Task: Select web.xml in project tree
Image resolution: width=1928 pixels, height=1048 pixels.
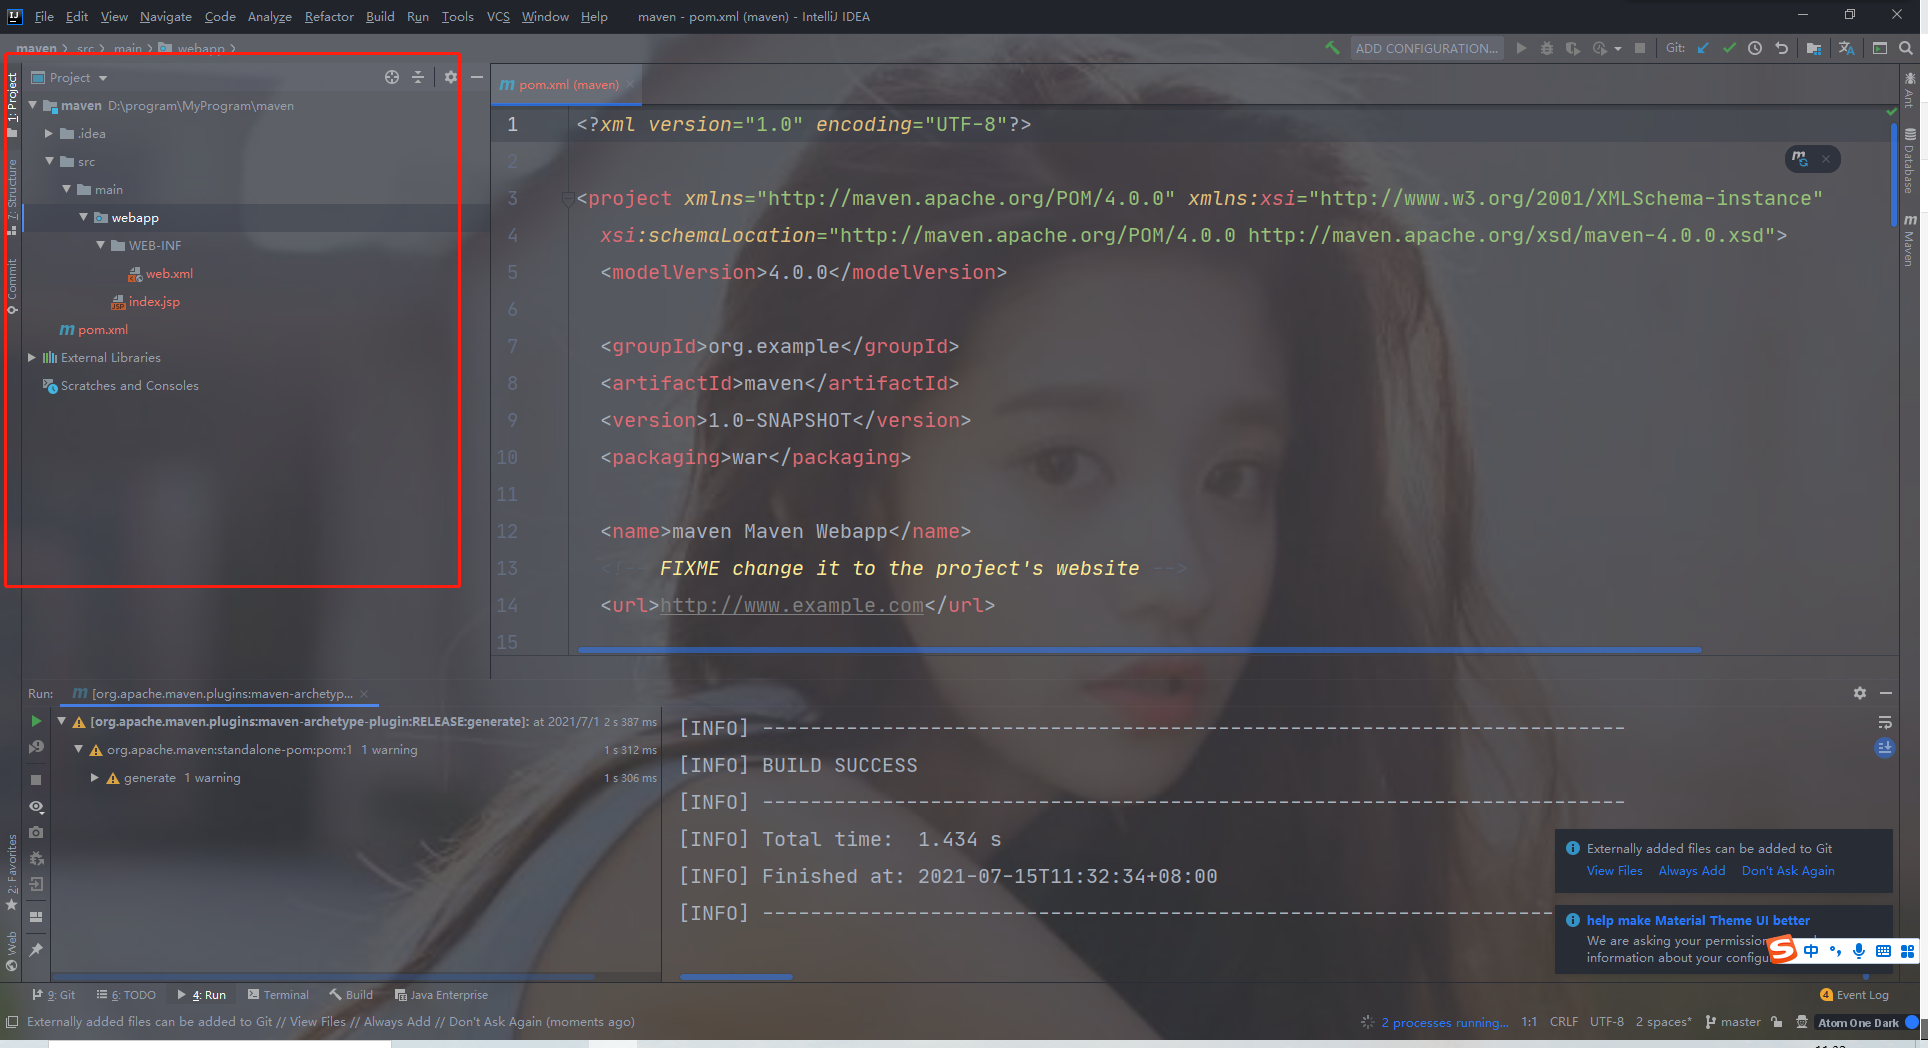Action: click(x=169, y=273)
